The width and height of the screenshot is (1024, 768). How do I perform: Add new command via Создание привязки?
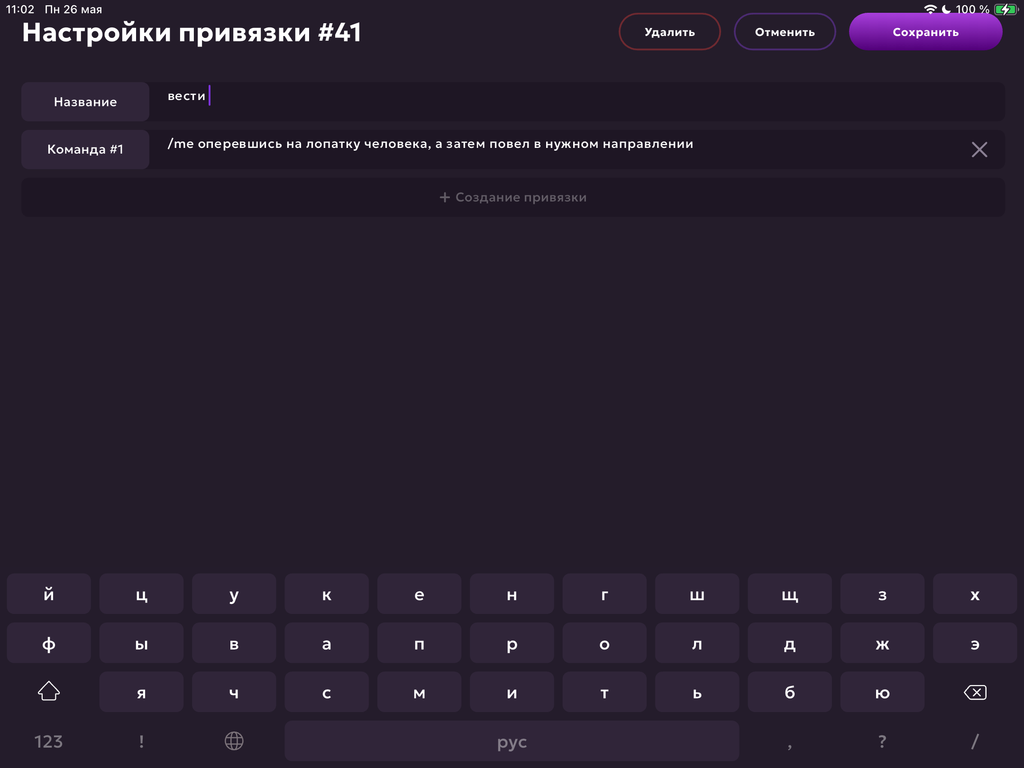[x=513, y=197]
